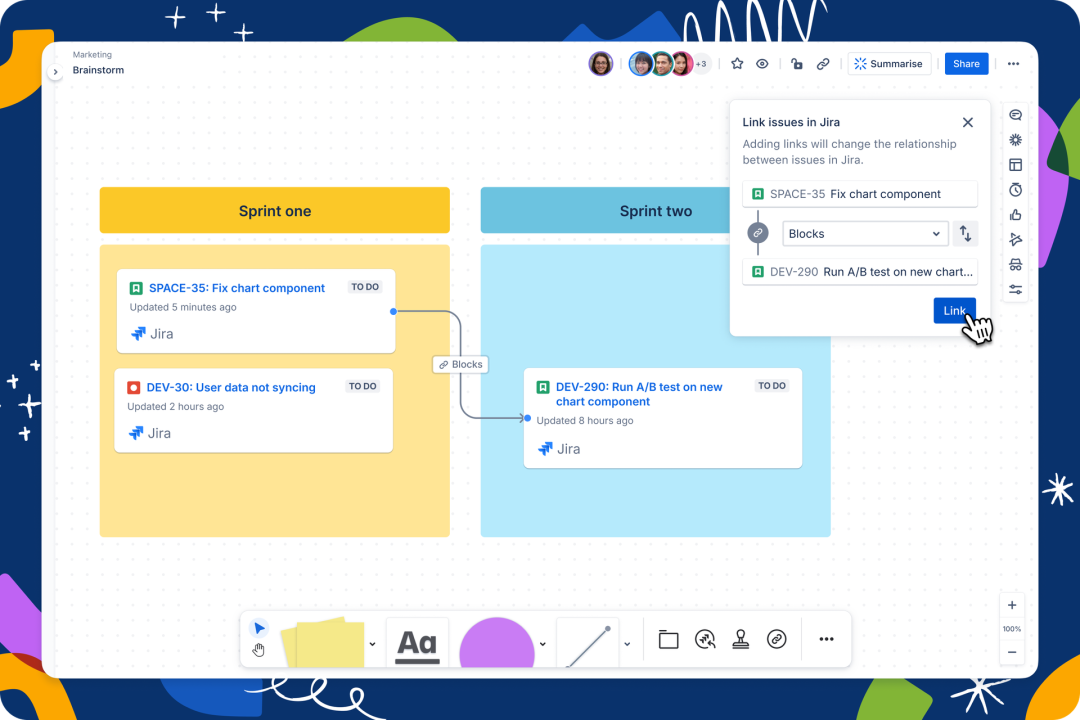Zoom out with the minus button
This screenshot has width=1080, height=720.
1012,652
